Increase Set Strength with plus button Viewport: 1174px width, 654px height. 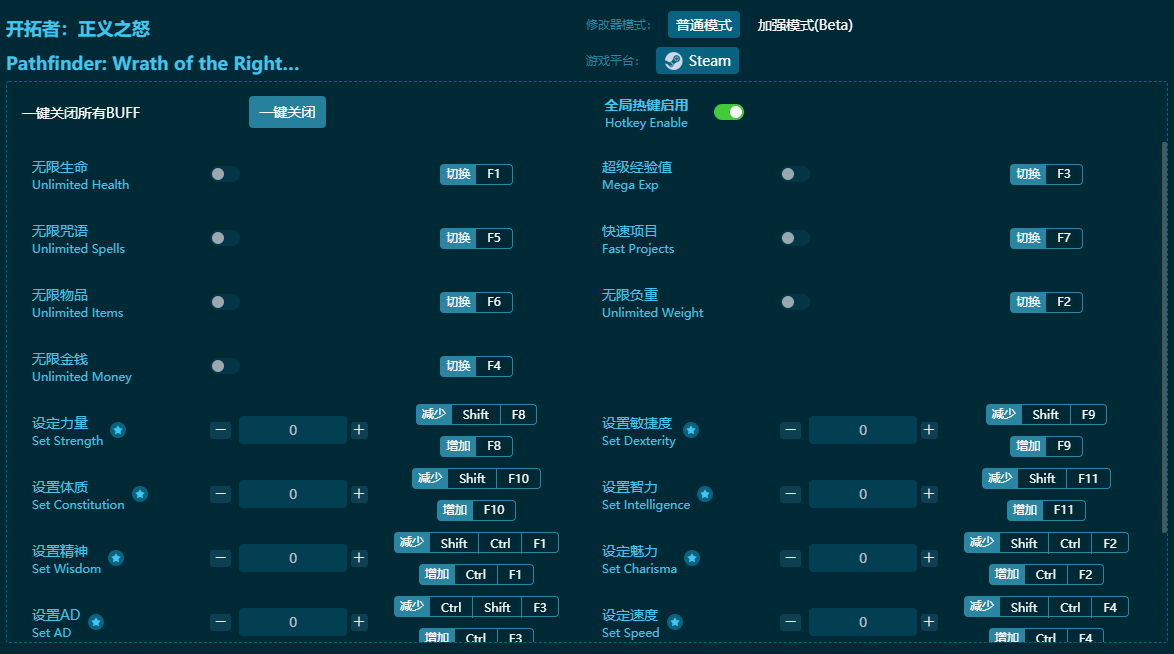[x=359, y=430]
